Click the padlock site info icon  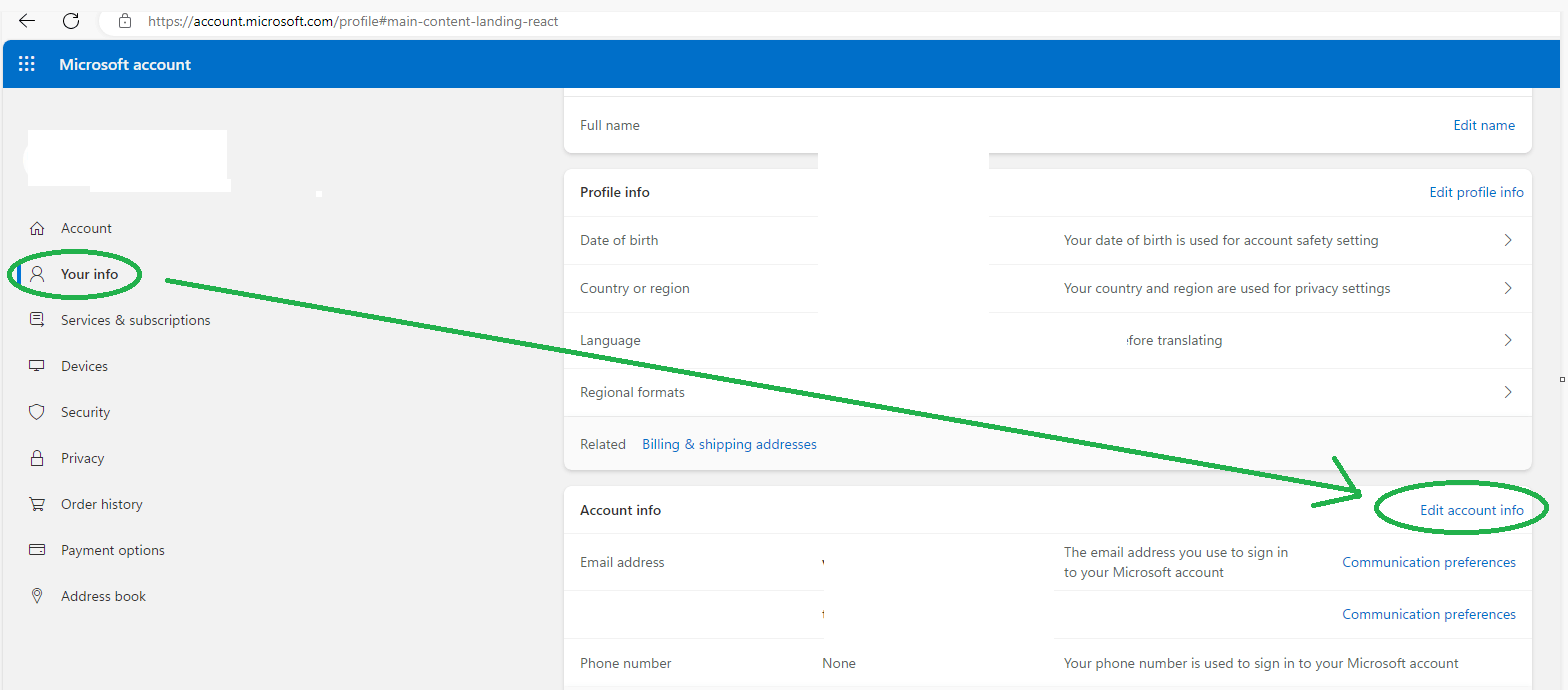click(125, 20)
